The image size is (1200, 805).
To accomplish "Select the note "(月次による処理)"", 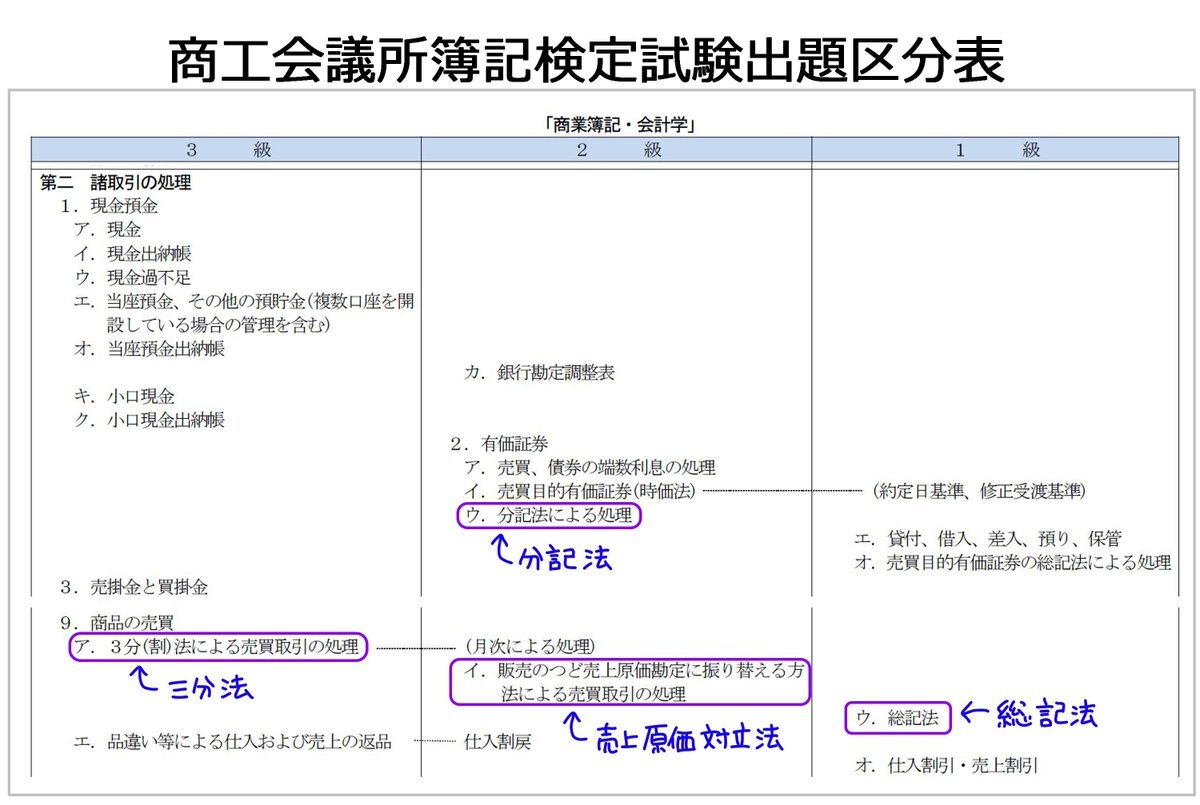I will click(530, 647).
